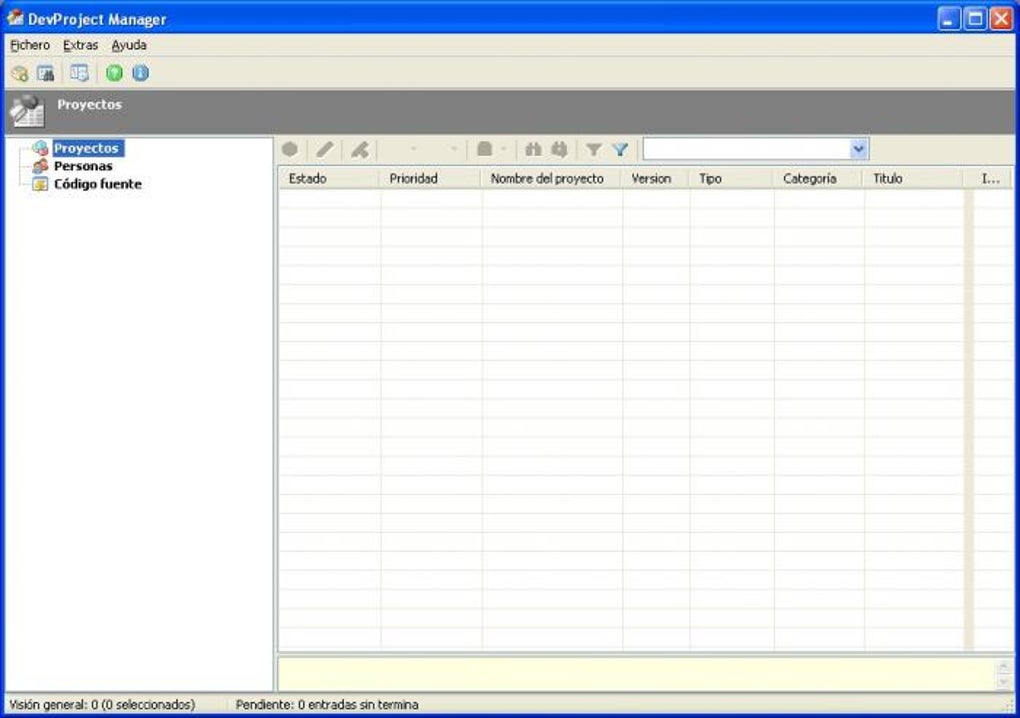Screen dimensions: 1020x718
Task: Click the green help globe icon
Action: coord(114,72)
